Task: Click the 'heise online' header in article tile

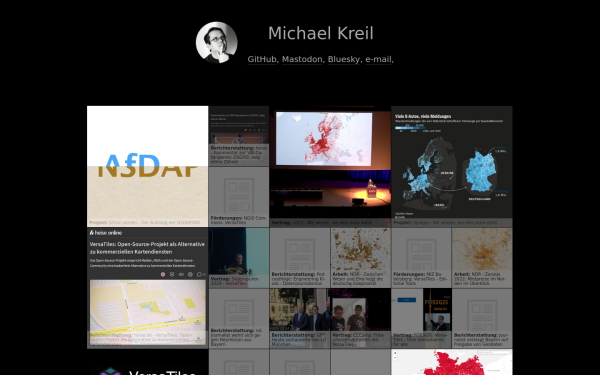Action: pos(106,233)
